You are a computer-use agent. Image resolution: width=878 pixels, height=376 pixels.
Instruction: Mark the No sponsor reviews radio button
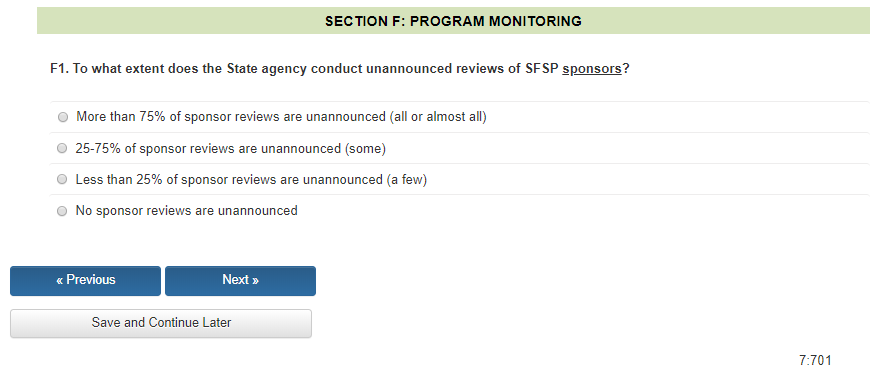click(63, 211)
